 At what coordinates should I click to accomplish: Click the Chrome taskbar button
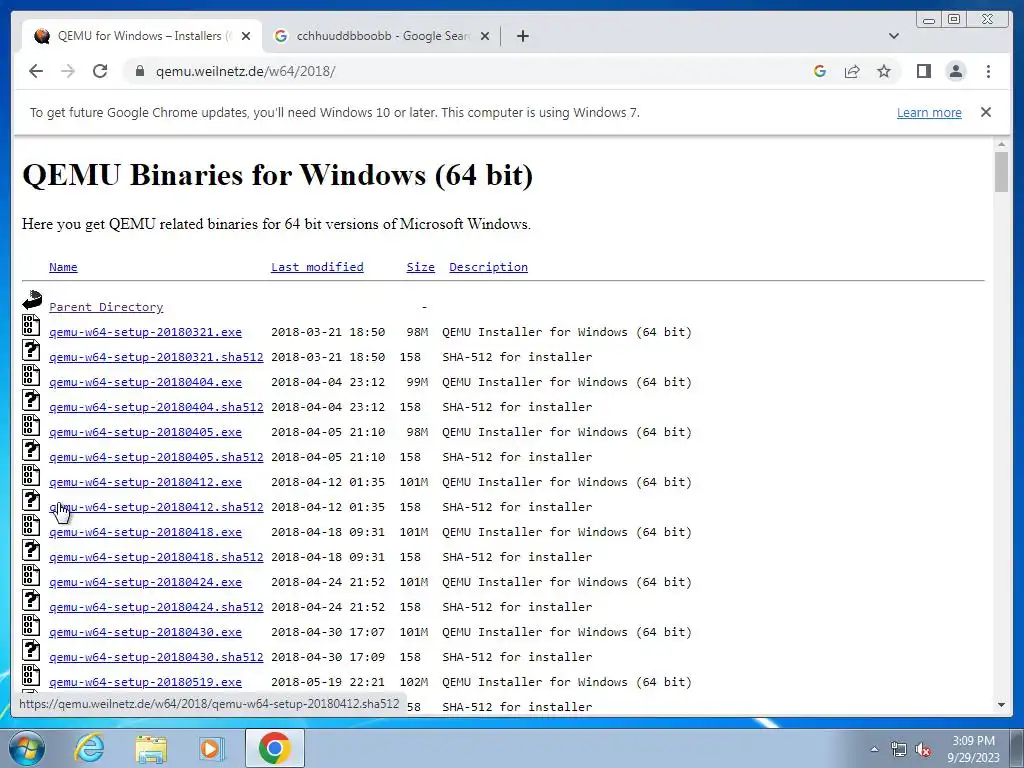pos(275,748)
